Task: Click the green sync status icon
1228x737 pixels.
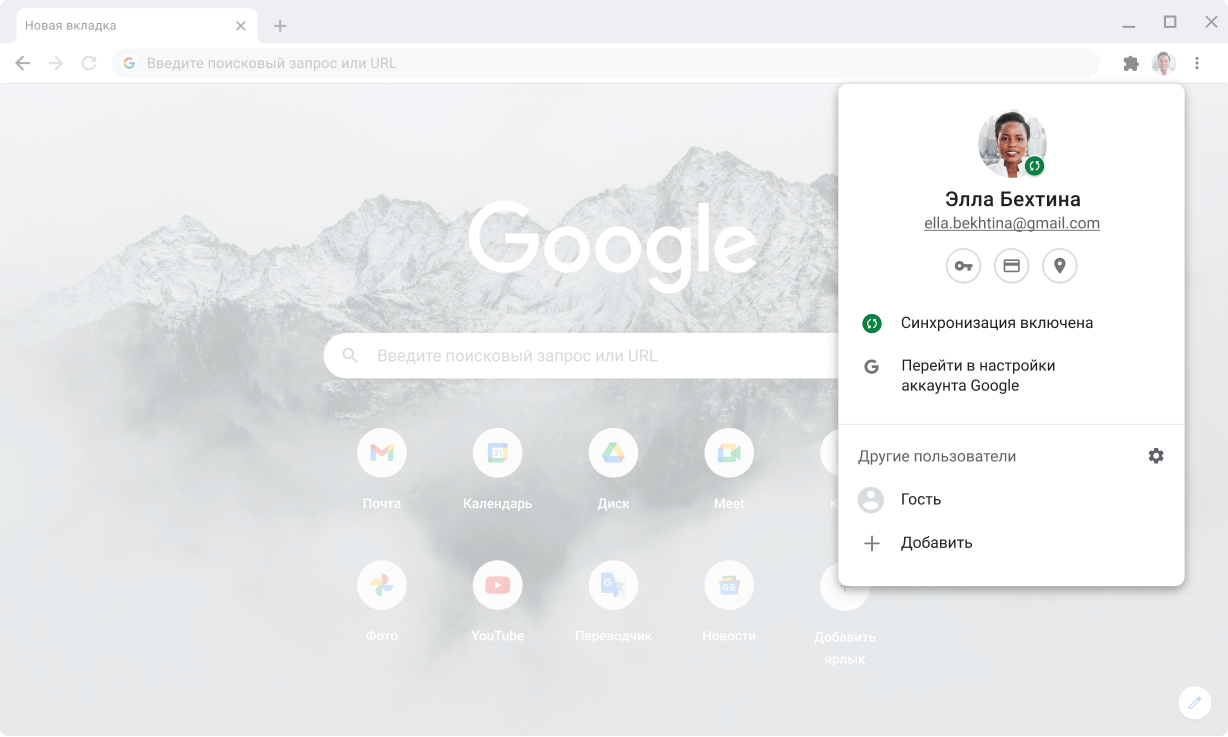Action: pyautogui.click(x=872, y=323)
